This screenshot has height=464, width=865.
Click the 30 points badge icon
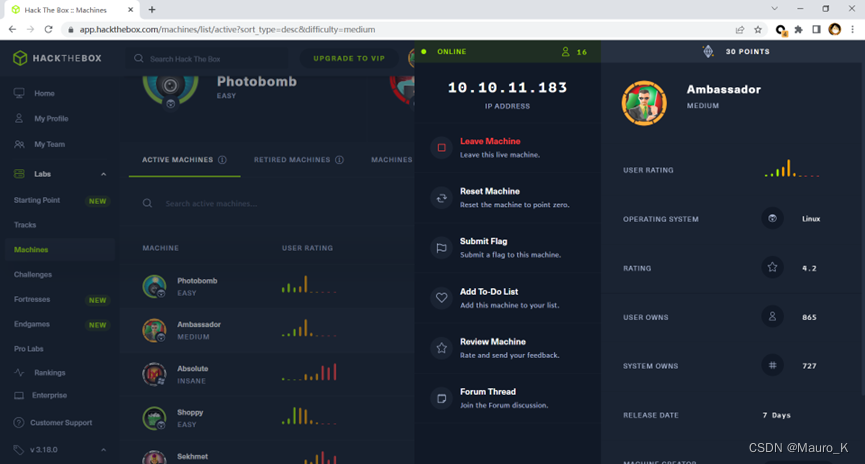pyautogui.click(x=708, y=51)
